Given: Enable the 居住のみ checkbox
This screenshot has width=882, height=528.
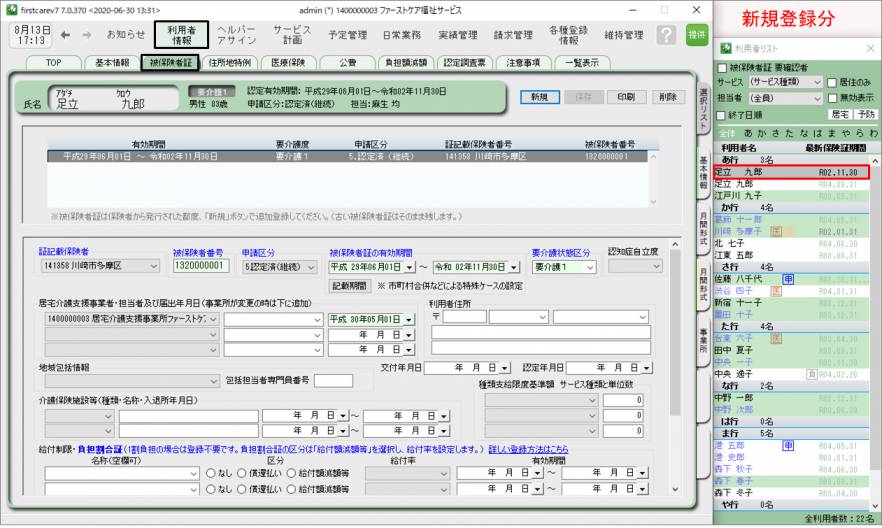Looking at the screenshot, I should coord(833,82).
